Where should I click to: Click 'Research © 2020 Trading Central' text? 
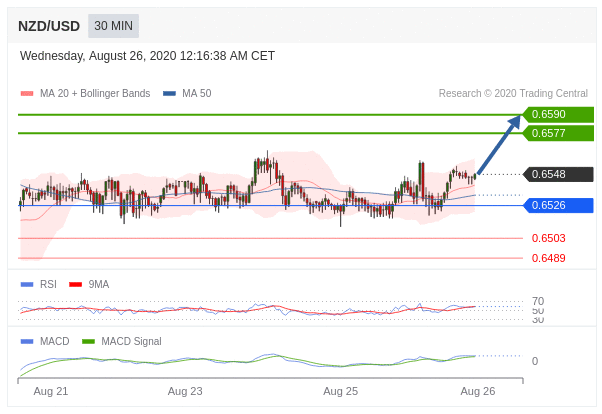click(513, 93)
